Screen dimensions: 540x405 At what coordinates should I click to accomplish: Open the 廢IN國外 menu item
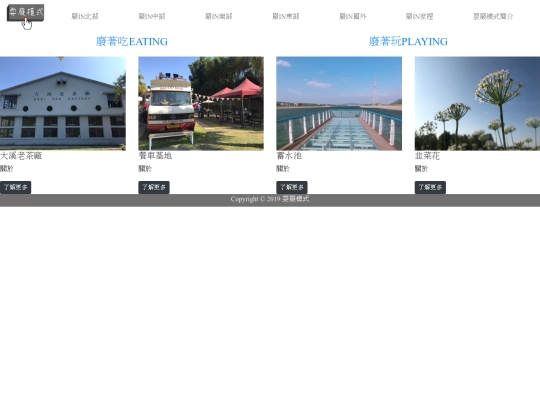(353, 16)
